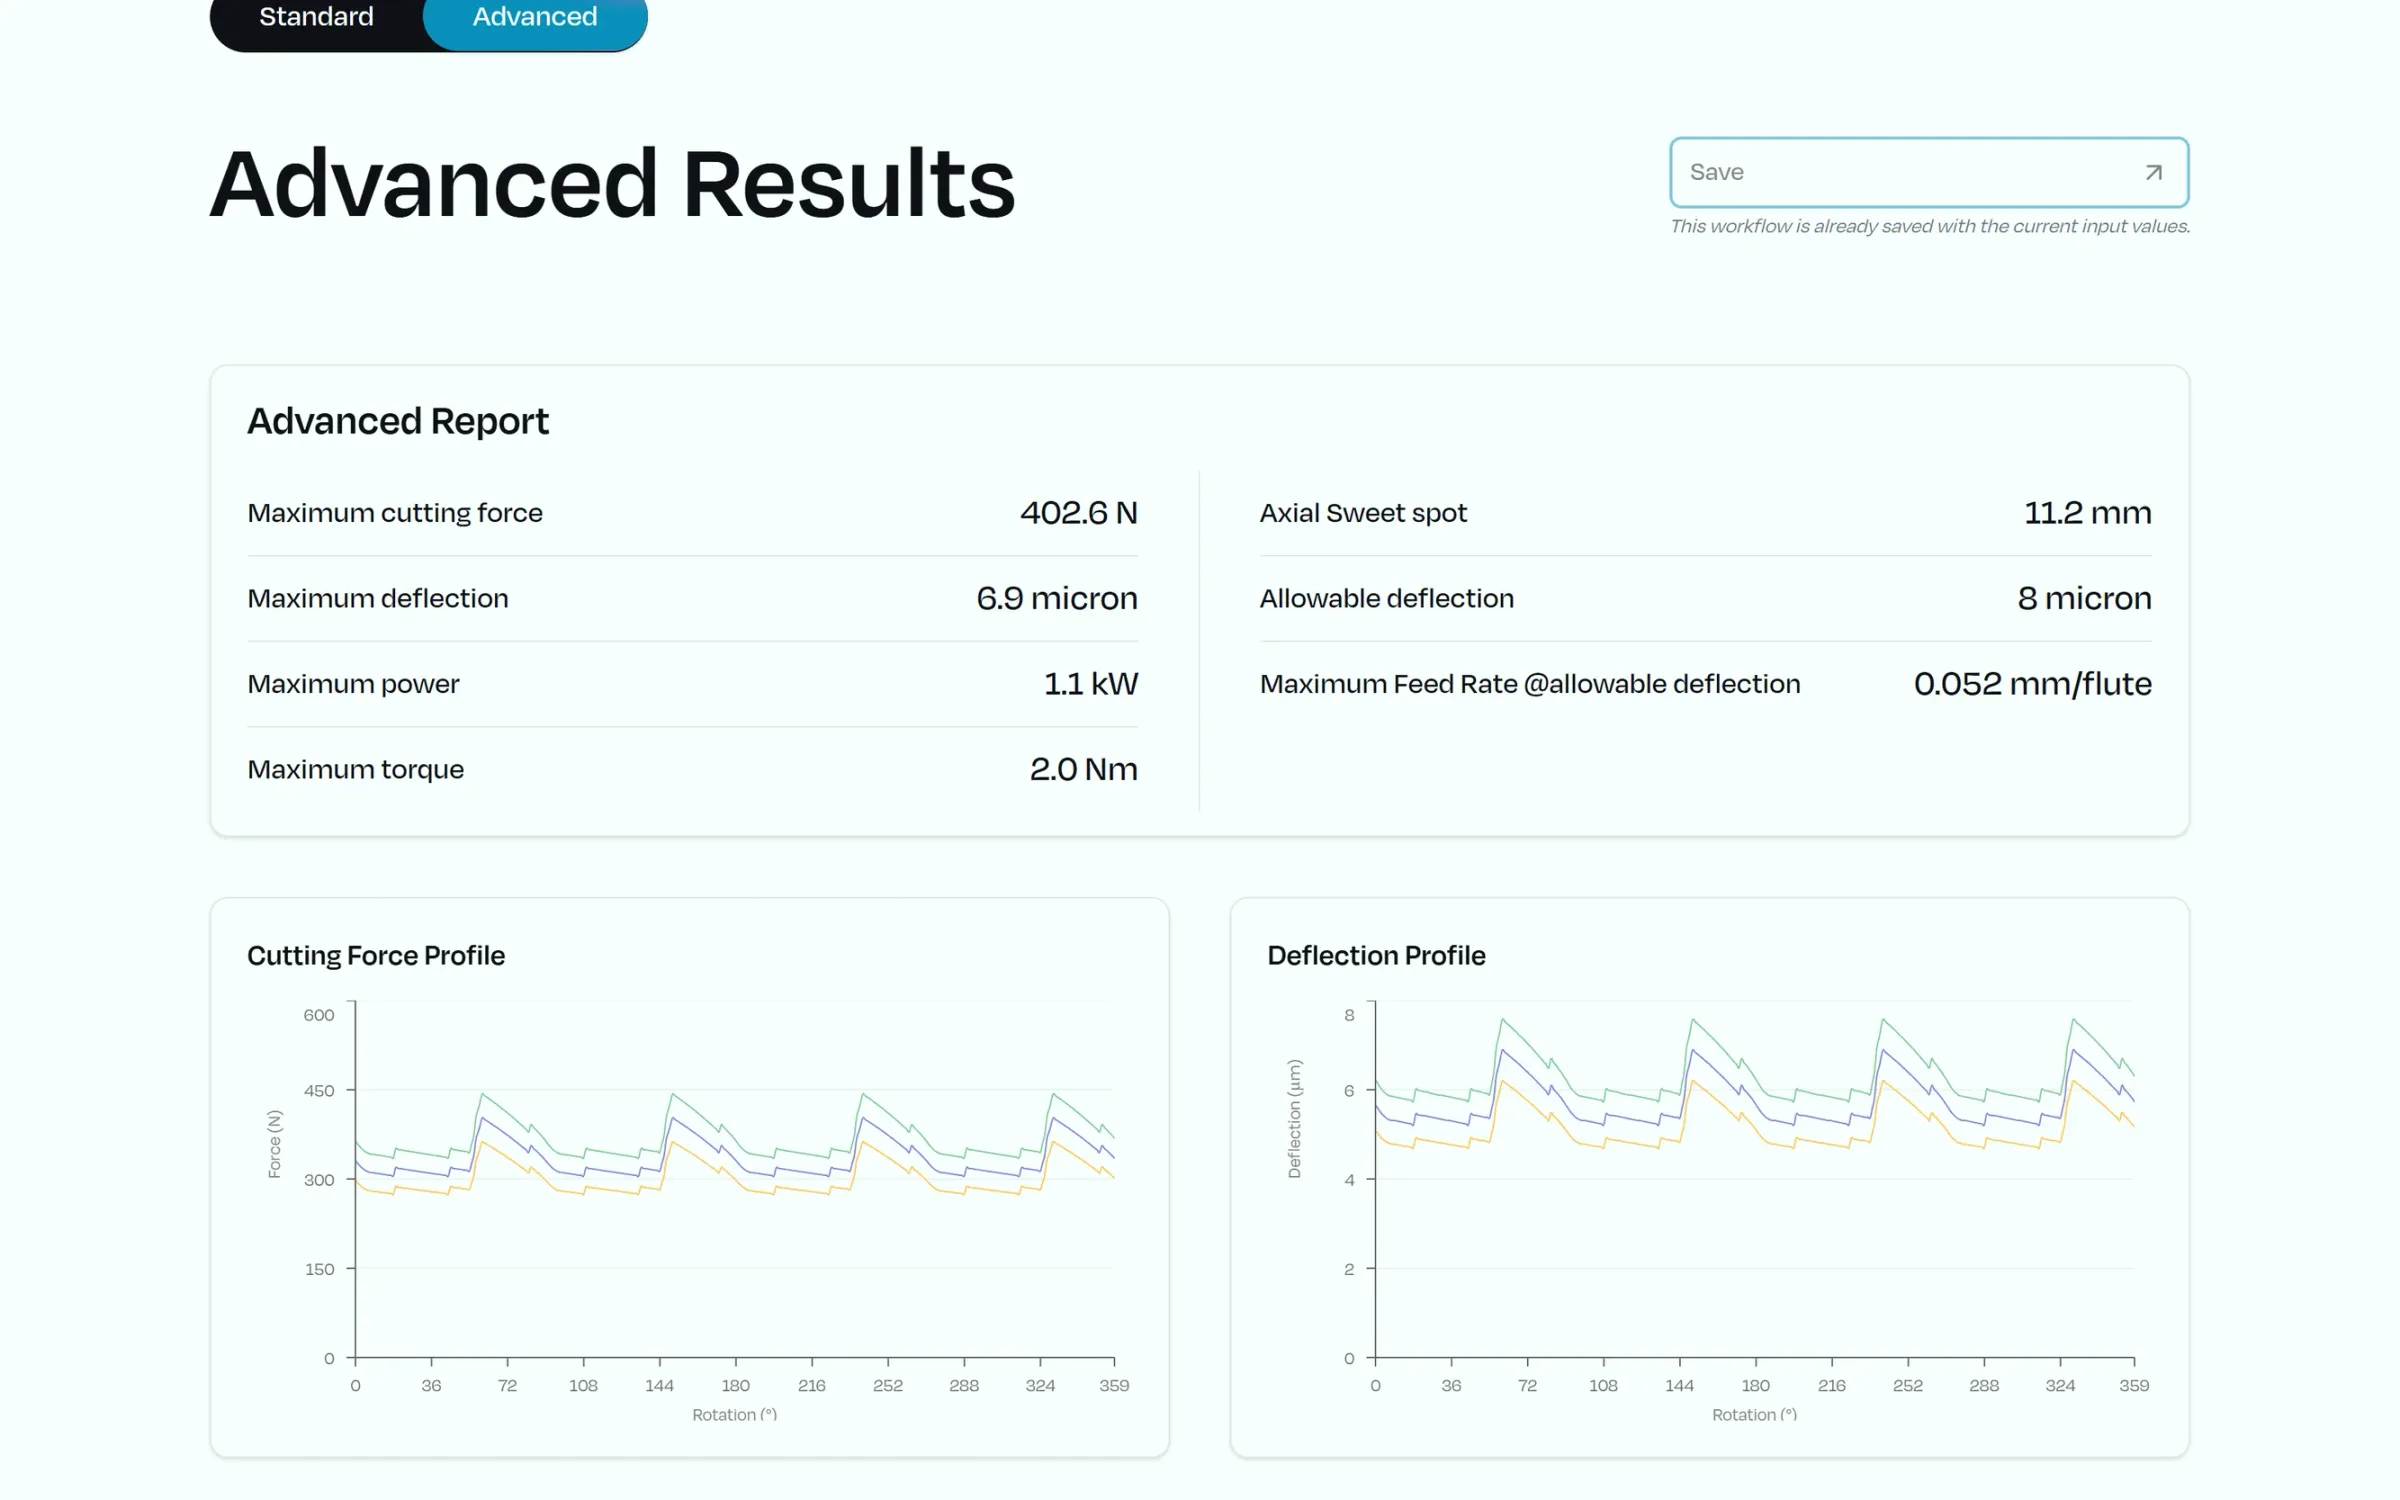Screen dimensions: 2400x1500
Task: Click the 359 tick on Deflection chart
Action: pyautogui.click(x=2134, y=1386)
